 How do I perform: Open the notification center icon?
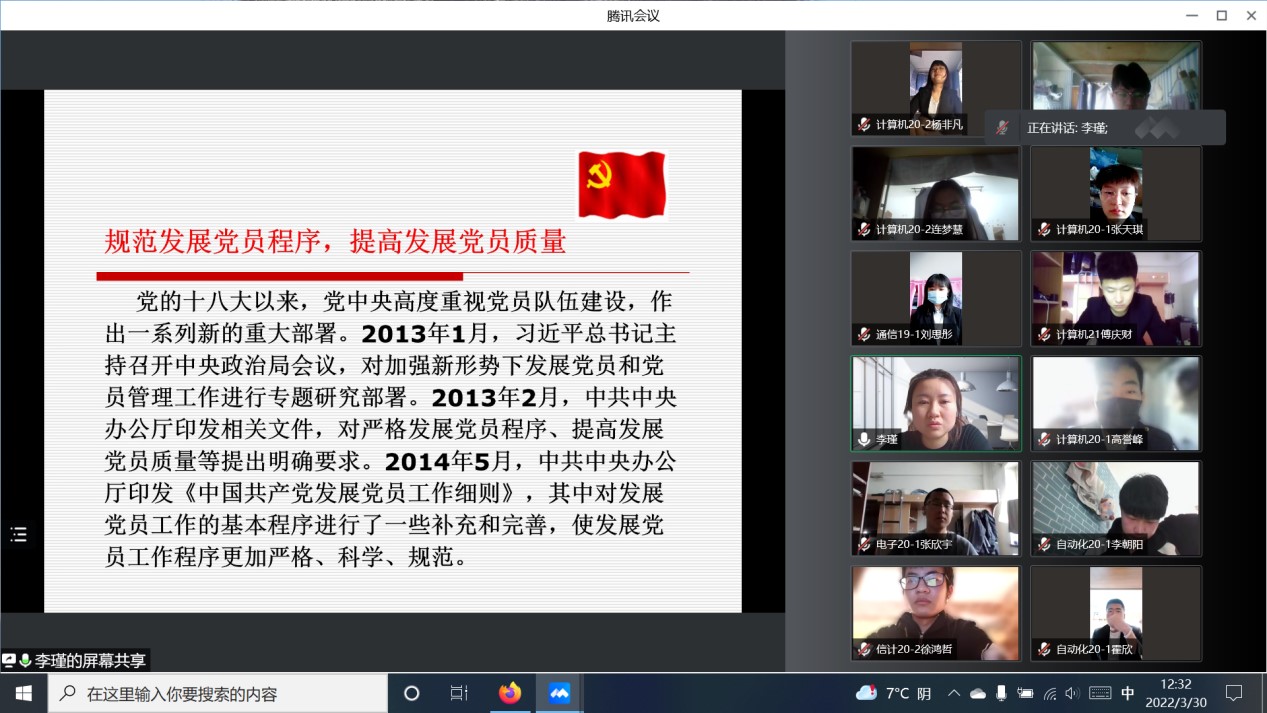click(x=1234, y=693)
